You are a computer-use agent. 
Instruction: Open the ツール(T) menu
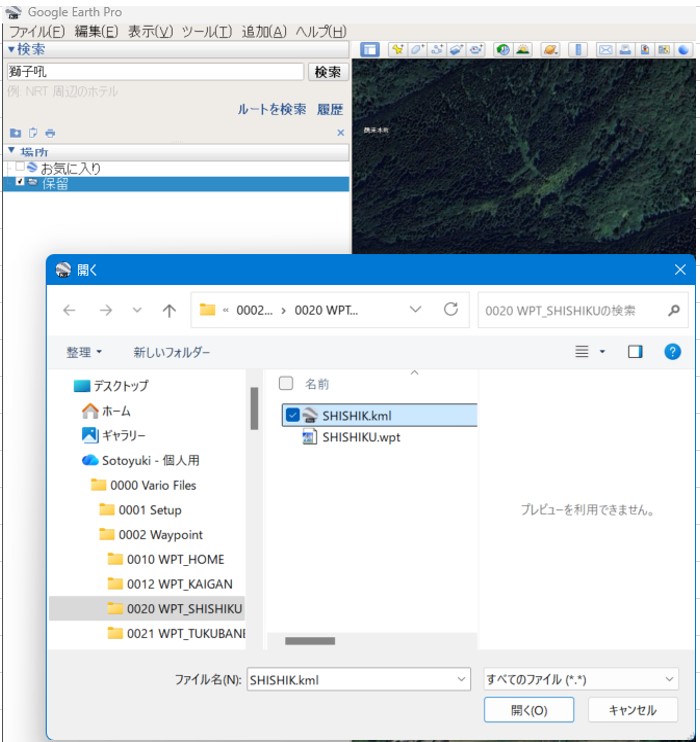click(208, 31)
